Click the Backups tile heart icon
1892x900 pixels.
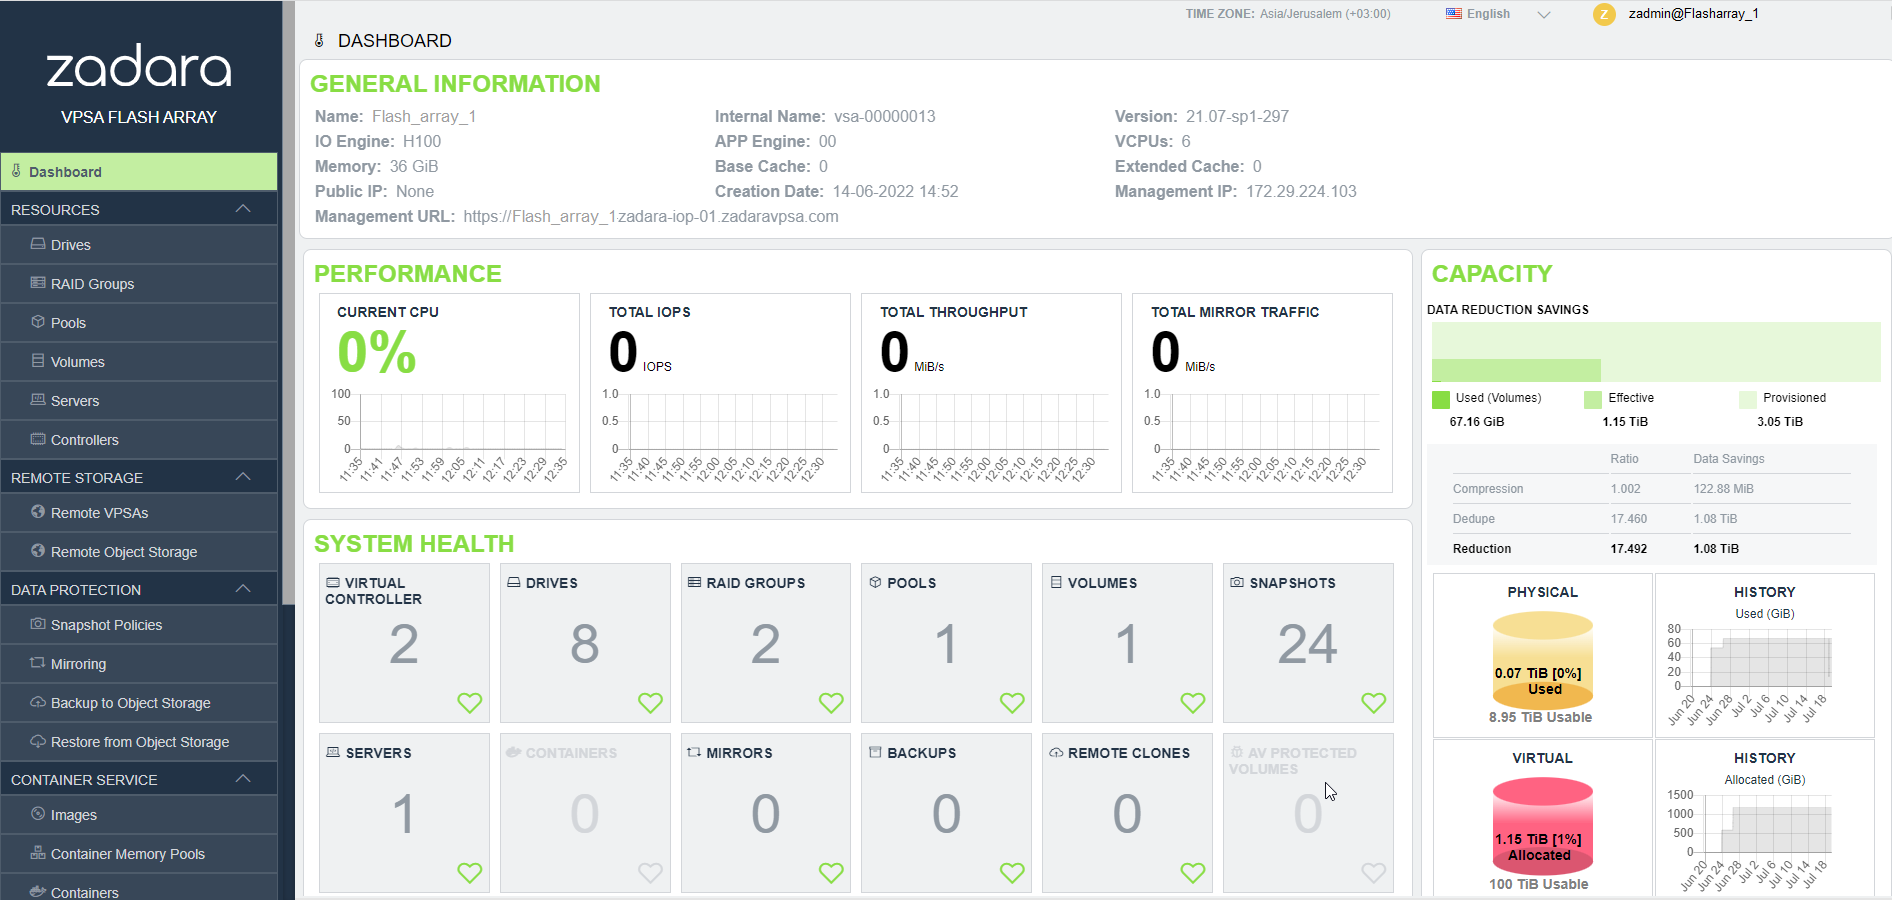[x=1012, y=873]
